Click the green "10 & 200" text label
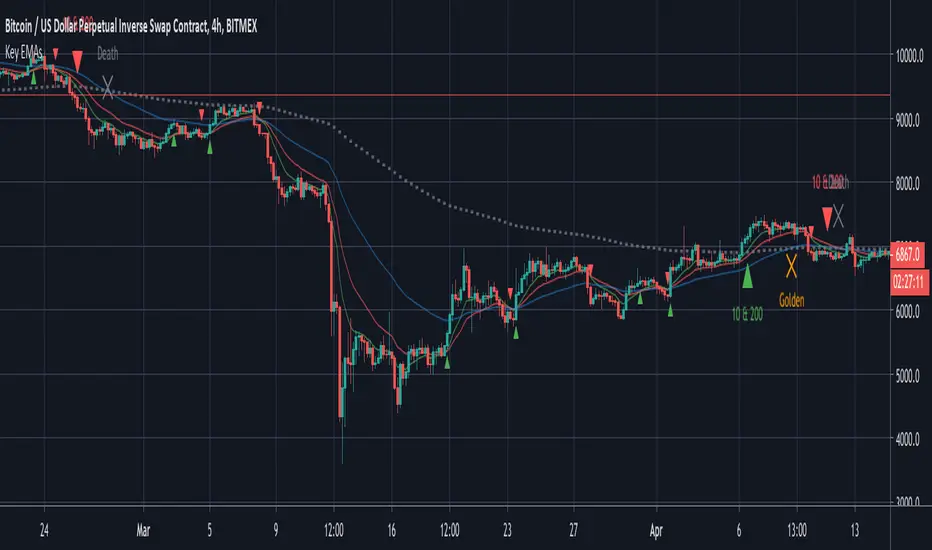 point(747,315)
